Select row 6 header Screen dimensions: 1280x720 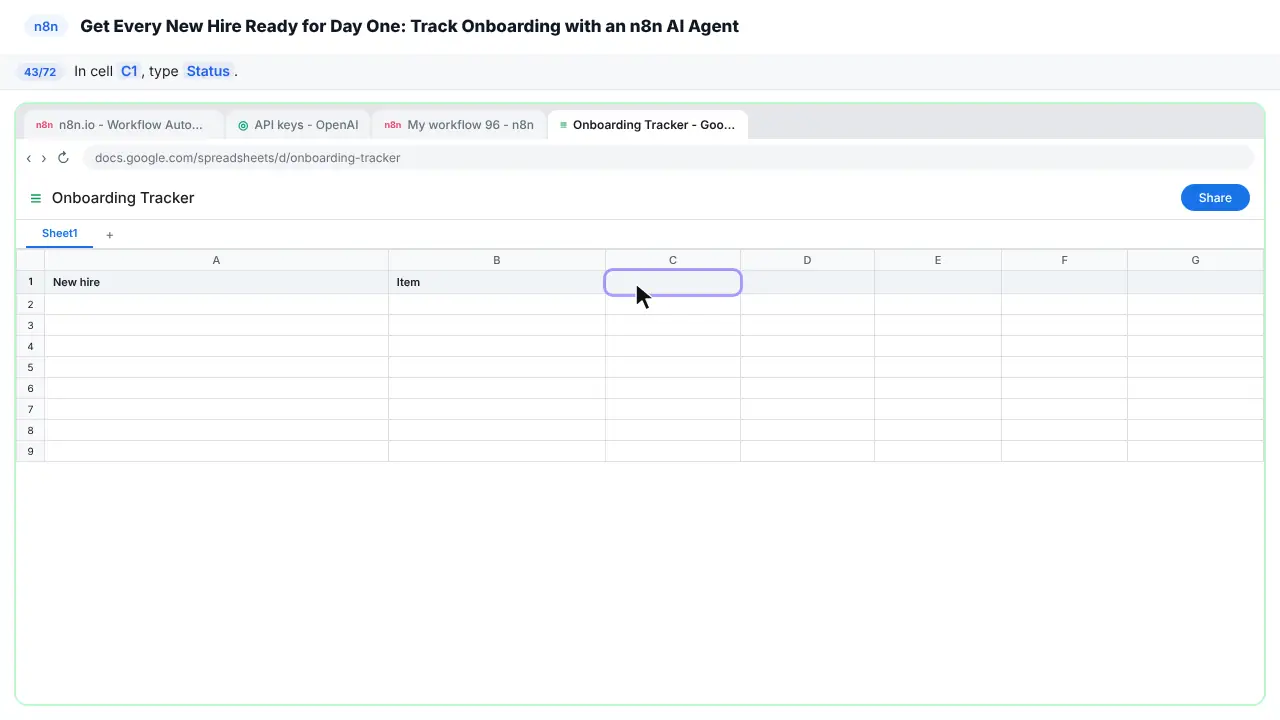(x=30, y=388)
